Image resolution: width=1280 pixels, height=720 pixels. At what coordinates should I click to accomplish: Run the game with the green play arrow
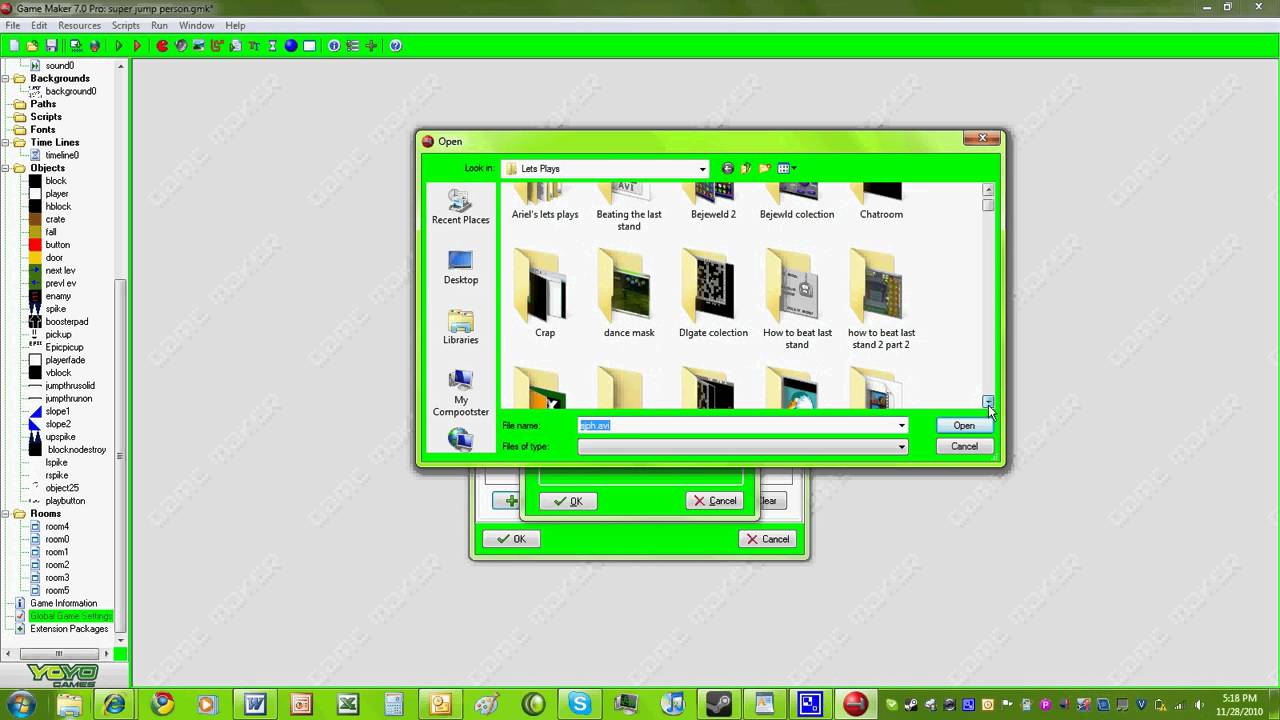[x=119, y=46]
